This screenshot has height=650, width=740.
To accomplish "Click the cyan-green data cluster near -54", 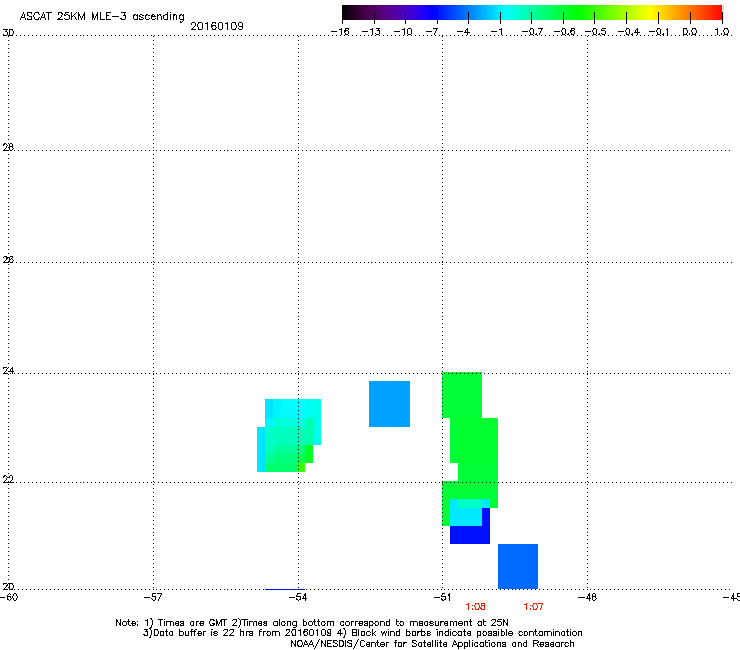I will coord(289,435).
